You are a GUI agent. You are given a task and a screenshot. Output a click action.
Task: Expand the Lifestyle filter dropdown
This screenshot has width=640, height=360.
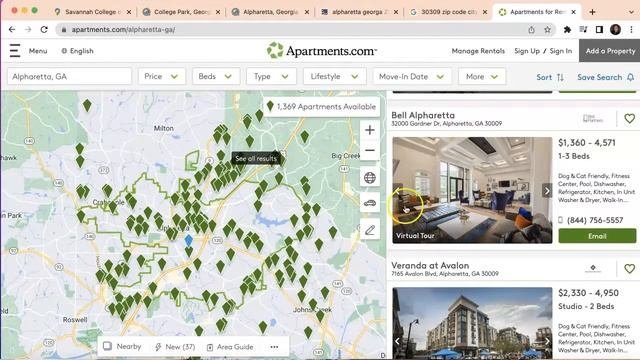tap(335, 76)
